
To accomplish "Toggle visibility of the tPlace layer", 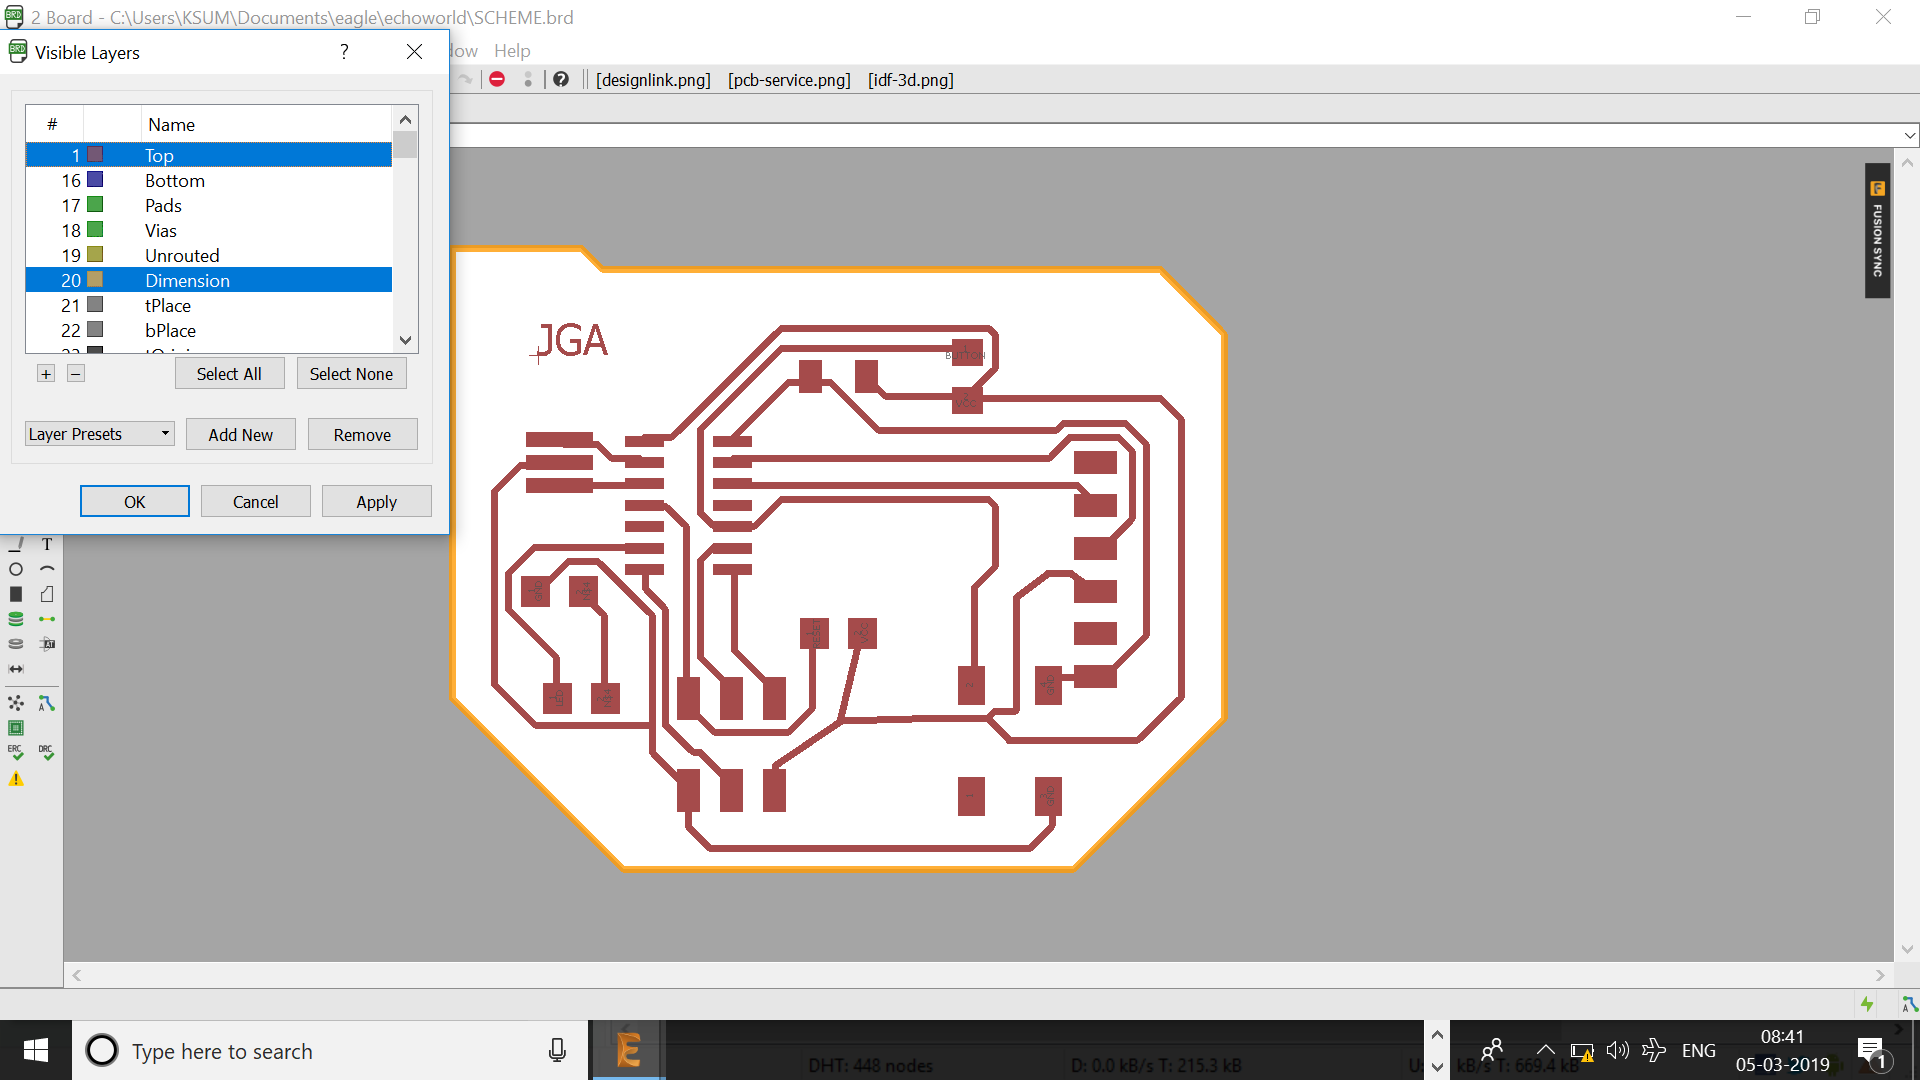I will 167,306.
